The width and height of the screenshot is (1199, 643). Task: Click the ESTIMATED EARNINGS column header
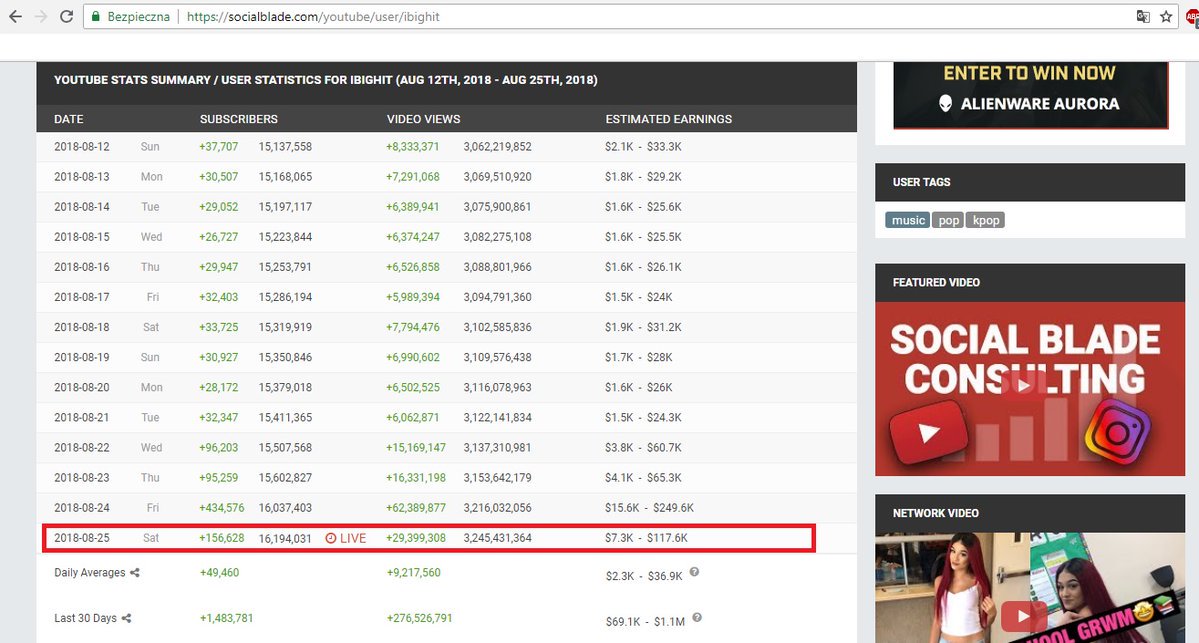click(x=668, y=119)
